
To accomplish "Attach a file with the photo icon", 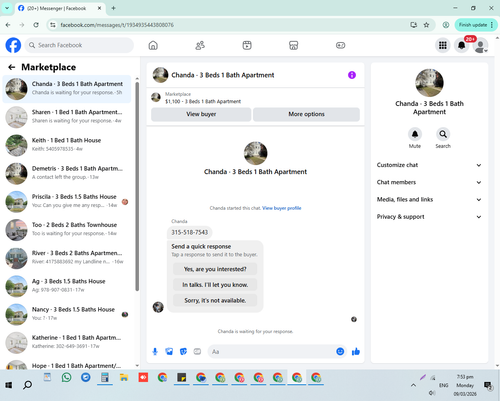I will [x=169, y=351].
